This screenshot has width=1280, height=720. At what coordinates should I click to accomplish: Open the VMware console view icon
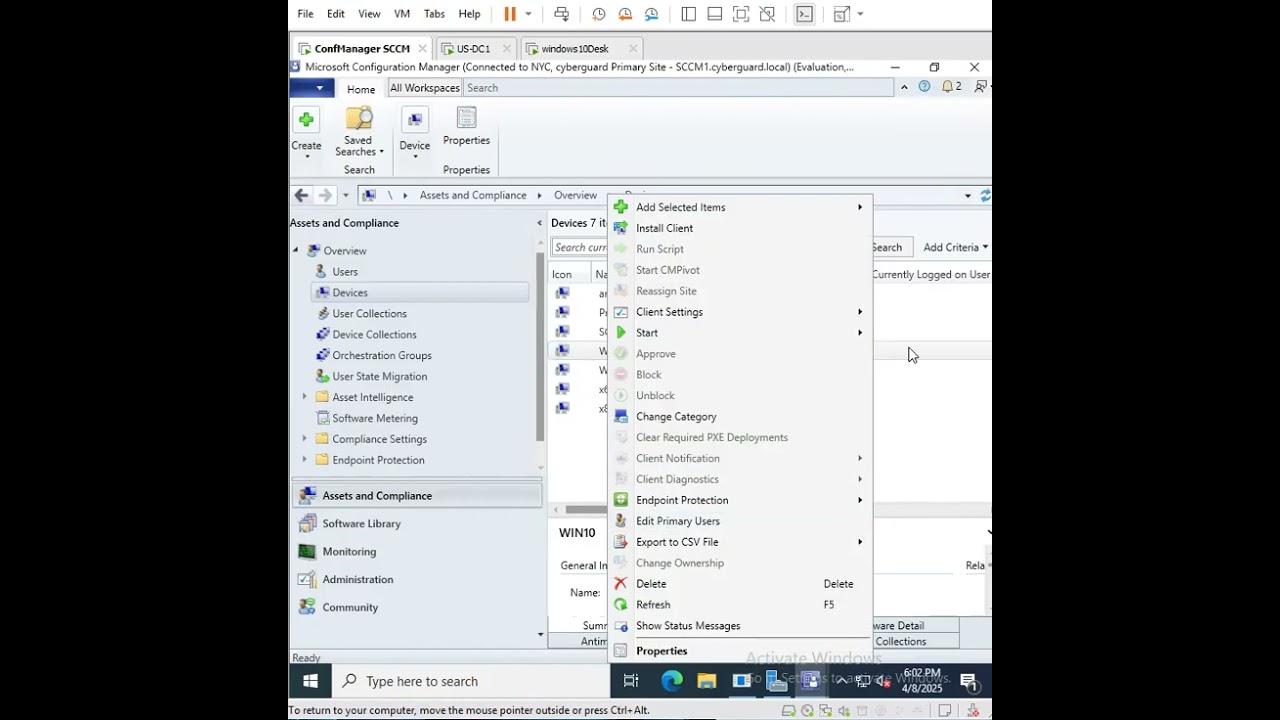pyautogui.click(x=804, y=14)
